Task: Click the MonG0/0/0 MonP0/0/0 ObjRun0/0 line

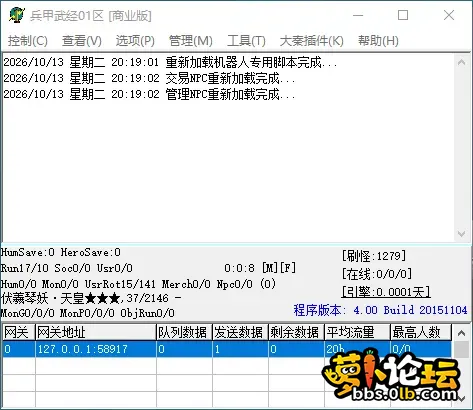Action: [88, 313]
